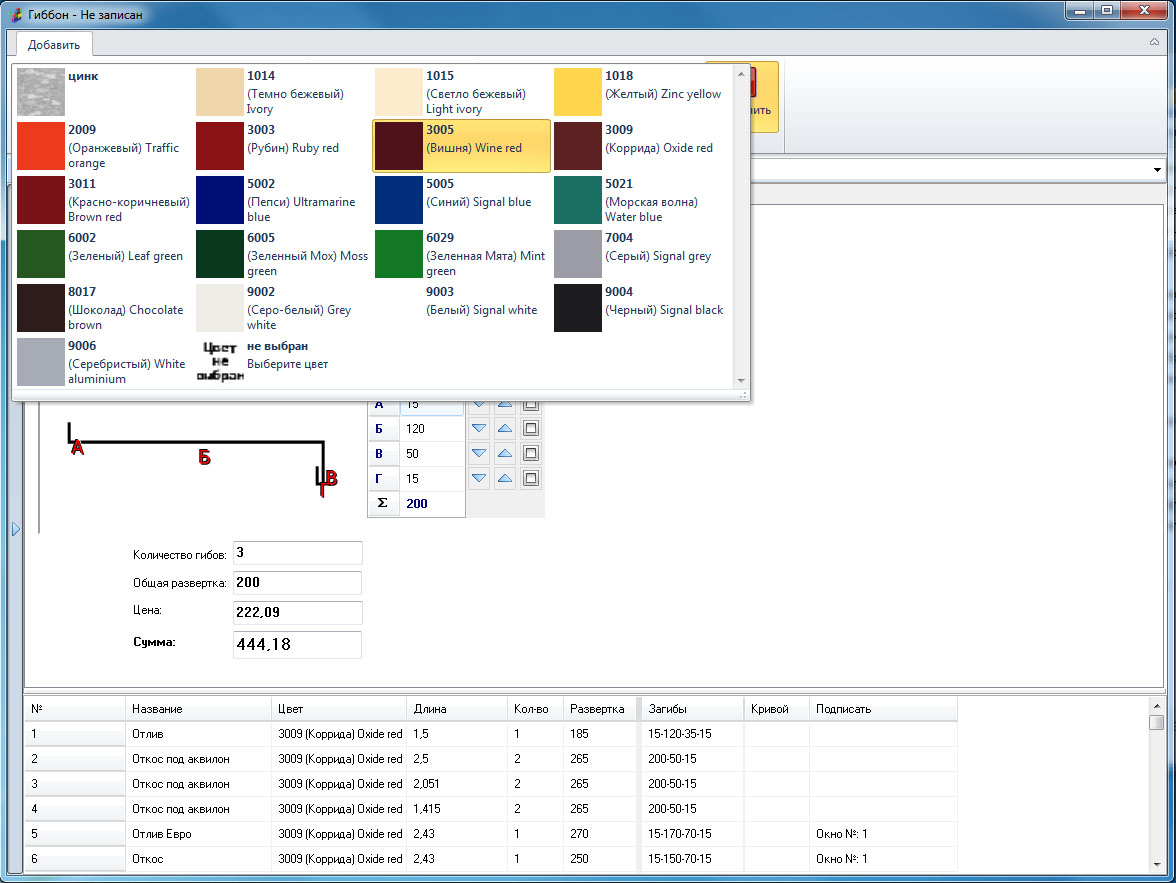Select 9003 Signal white color
Viewport: 1176px width, 883px height.
(x=461, y=308)
